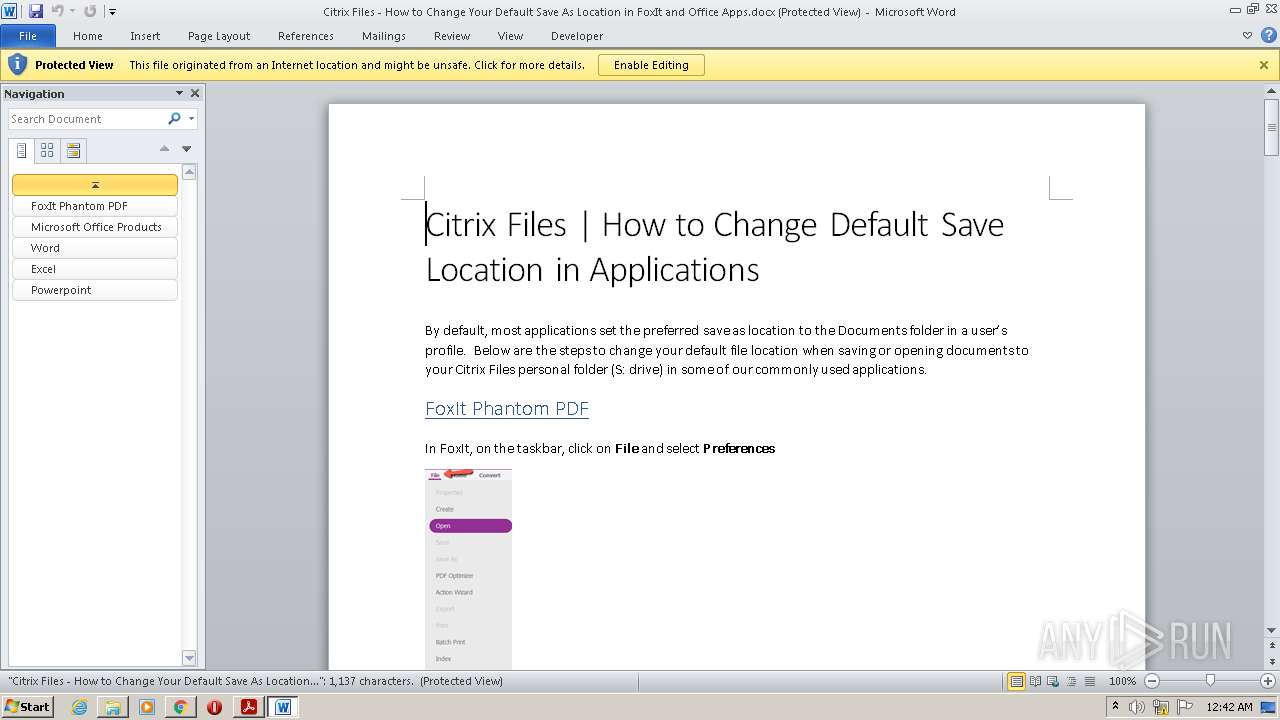Click the status bar character count text
The height and width of the screenshot is (720, 1280).
click(x=371, y=681)
